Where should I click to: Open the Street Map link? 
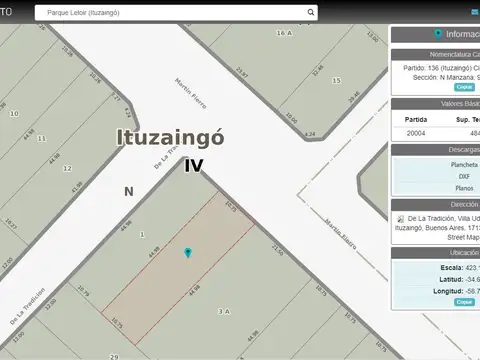463,237
